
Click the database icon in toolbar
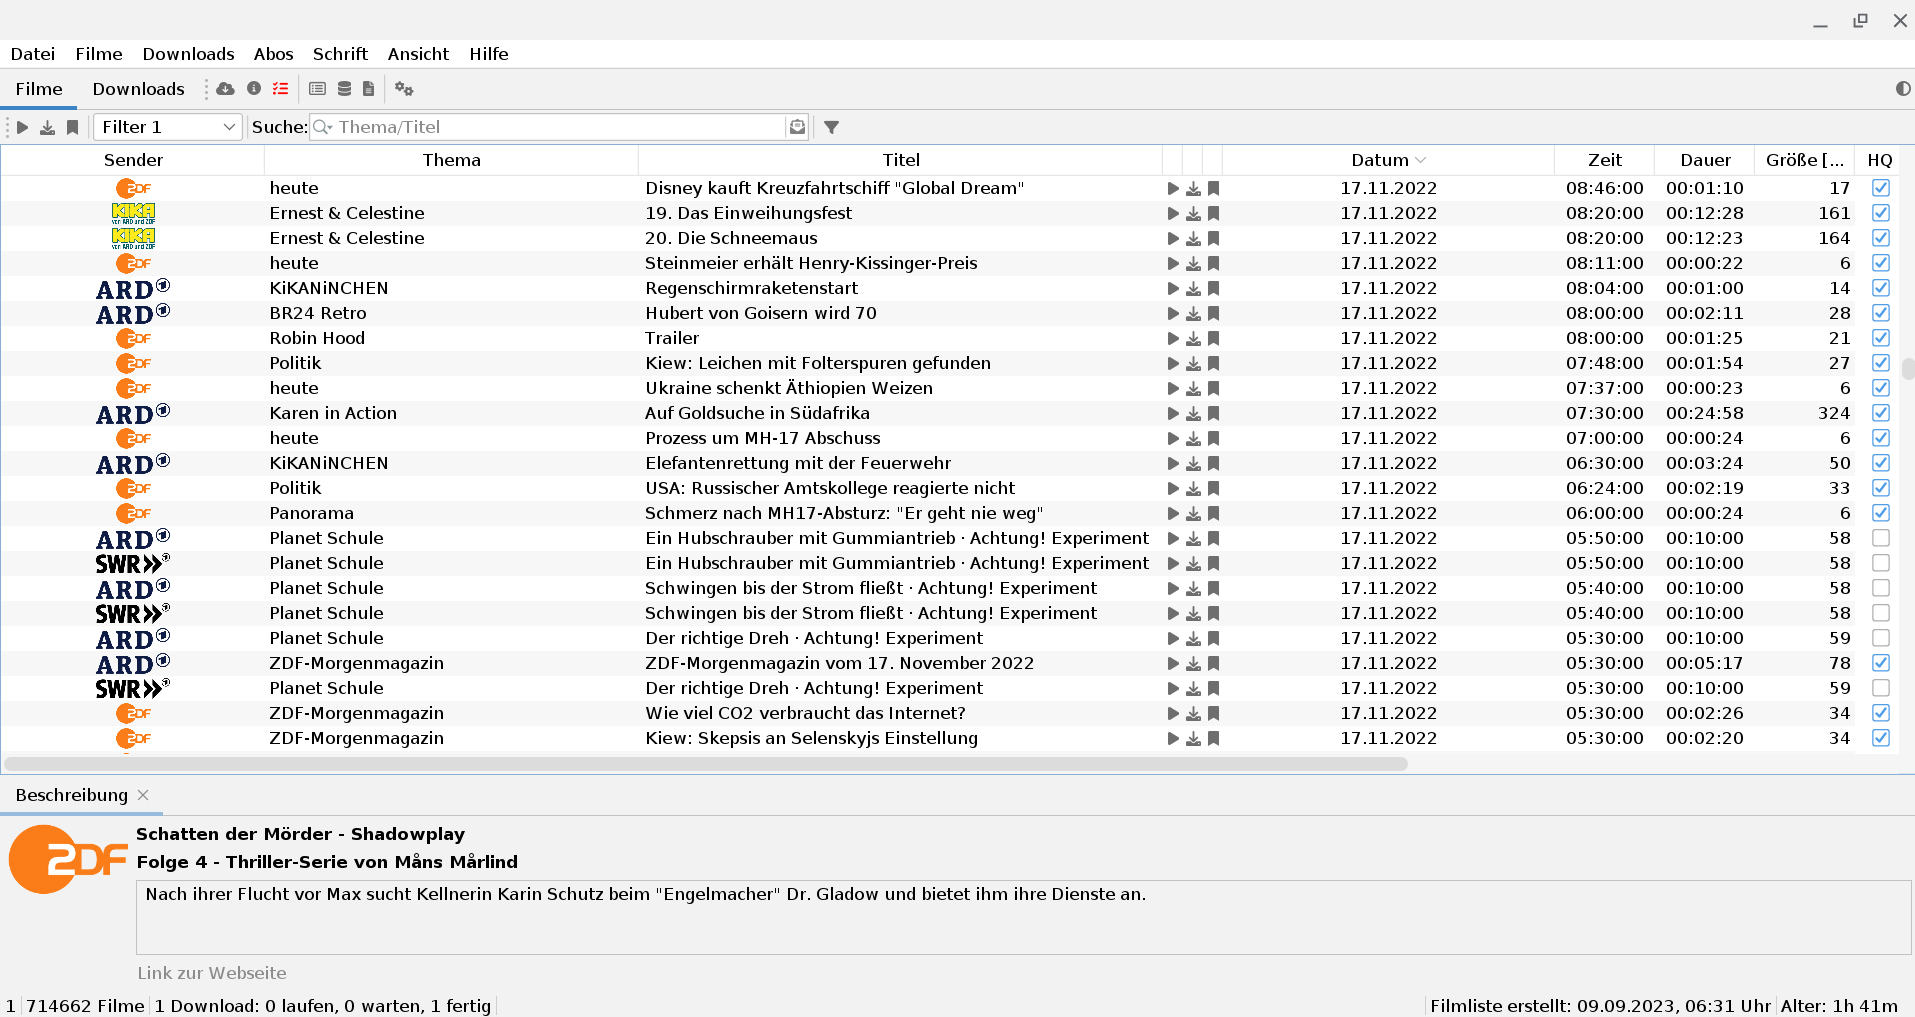(344, 89)
